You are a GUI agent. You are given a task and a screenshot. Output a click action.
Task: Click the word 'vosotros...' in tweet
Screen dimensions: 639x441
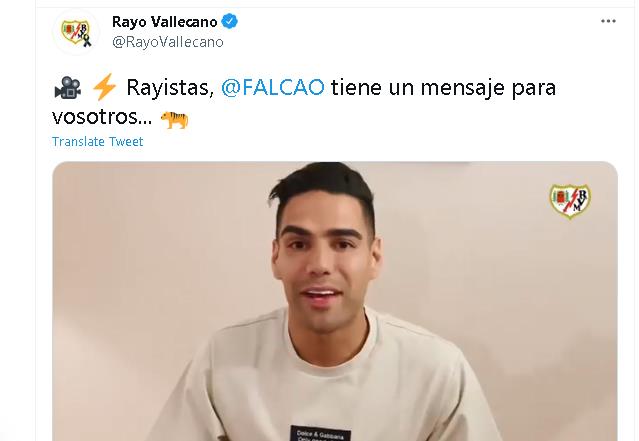pos(102,117)
